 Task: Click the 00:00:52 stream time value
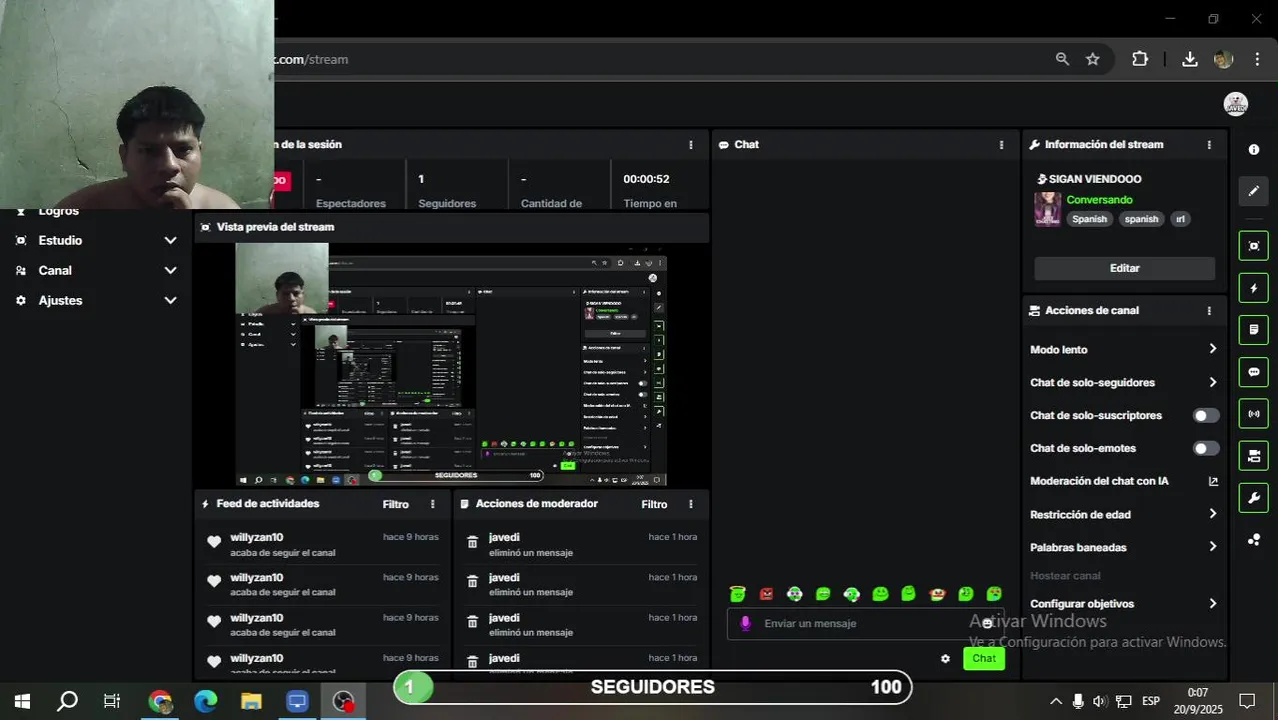click(x=646, y=179)
